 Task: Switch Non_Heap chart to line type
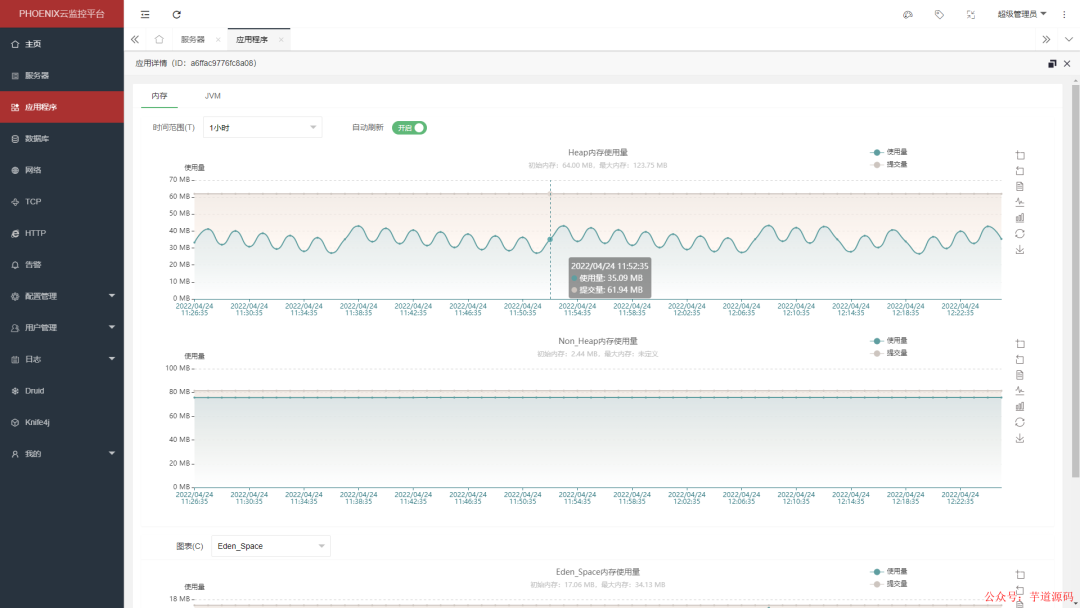click(x=1020, y=391)
